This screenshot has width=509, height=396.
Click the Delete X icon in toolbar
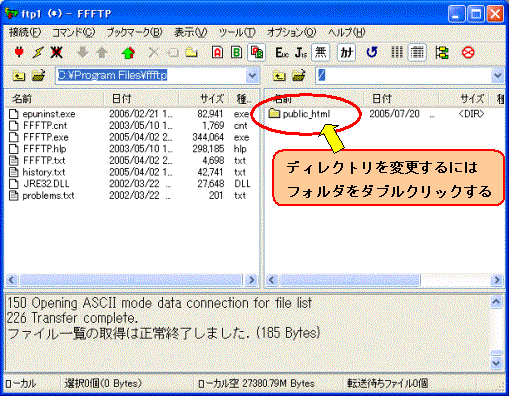pos(154,52)
